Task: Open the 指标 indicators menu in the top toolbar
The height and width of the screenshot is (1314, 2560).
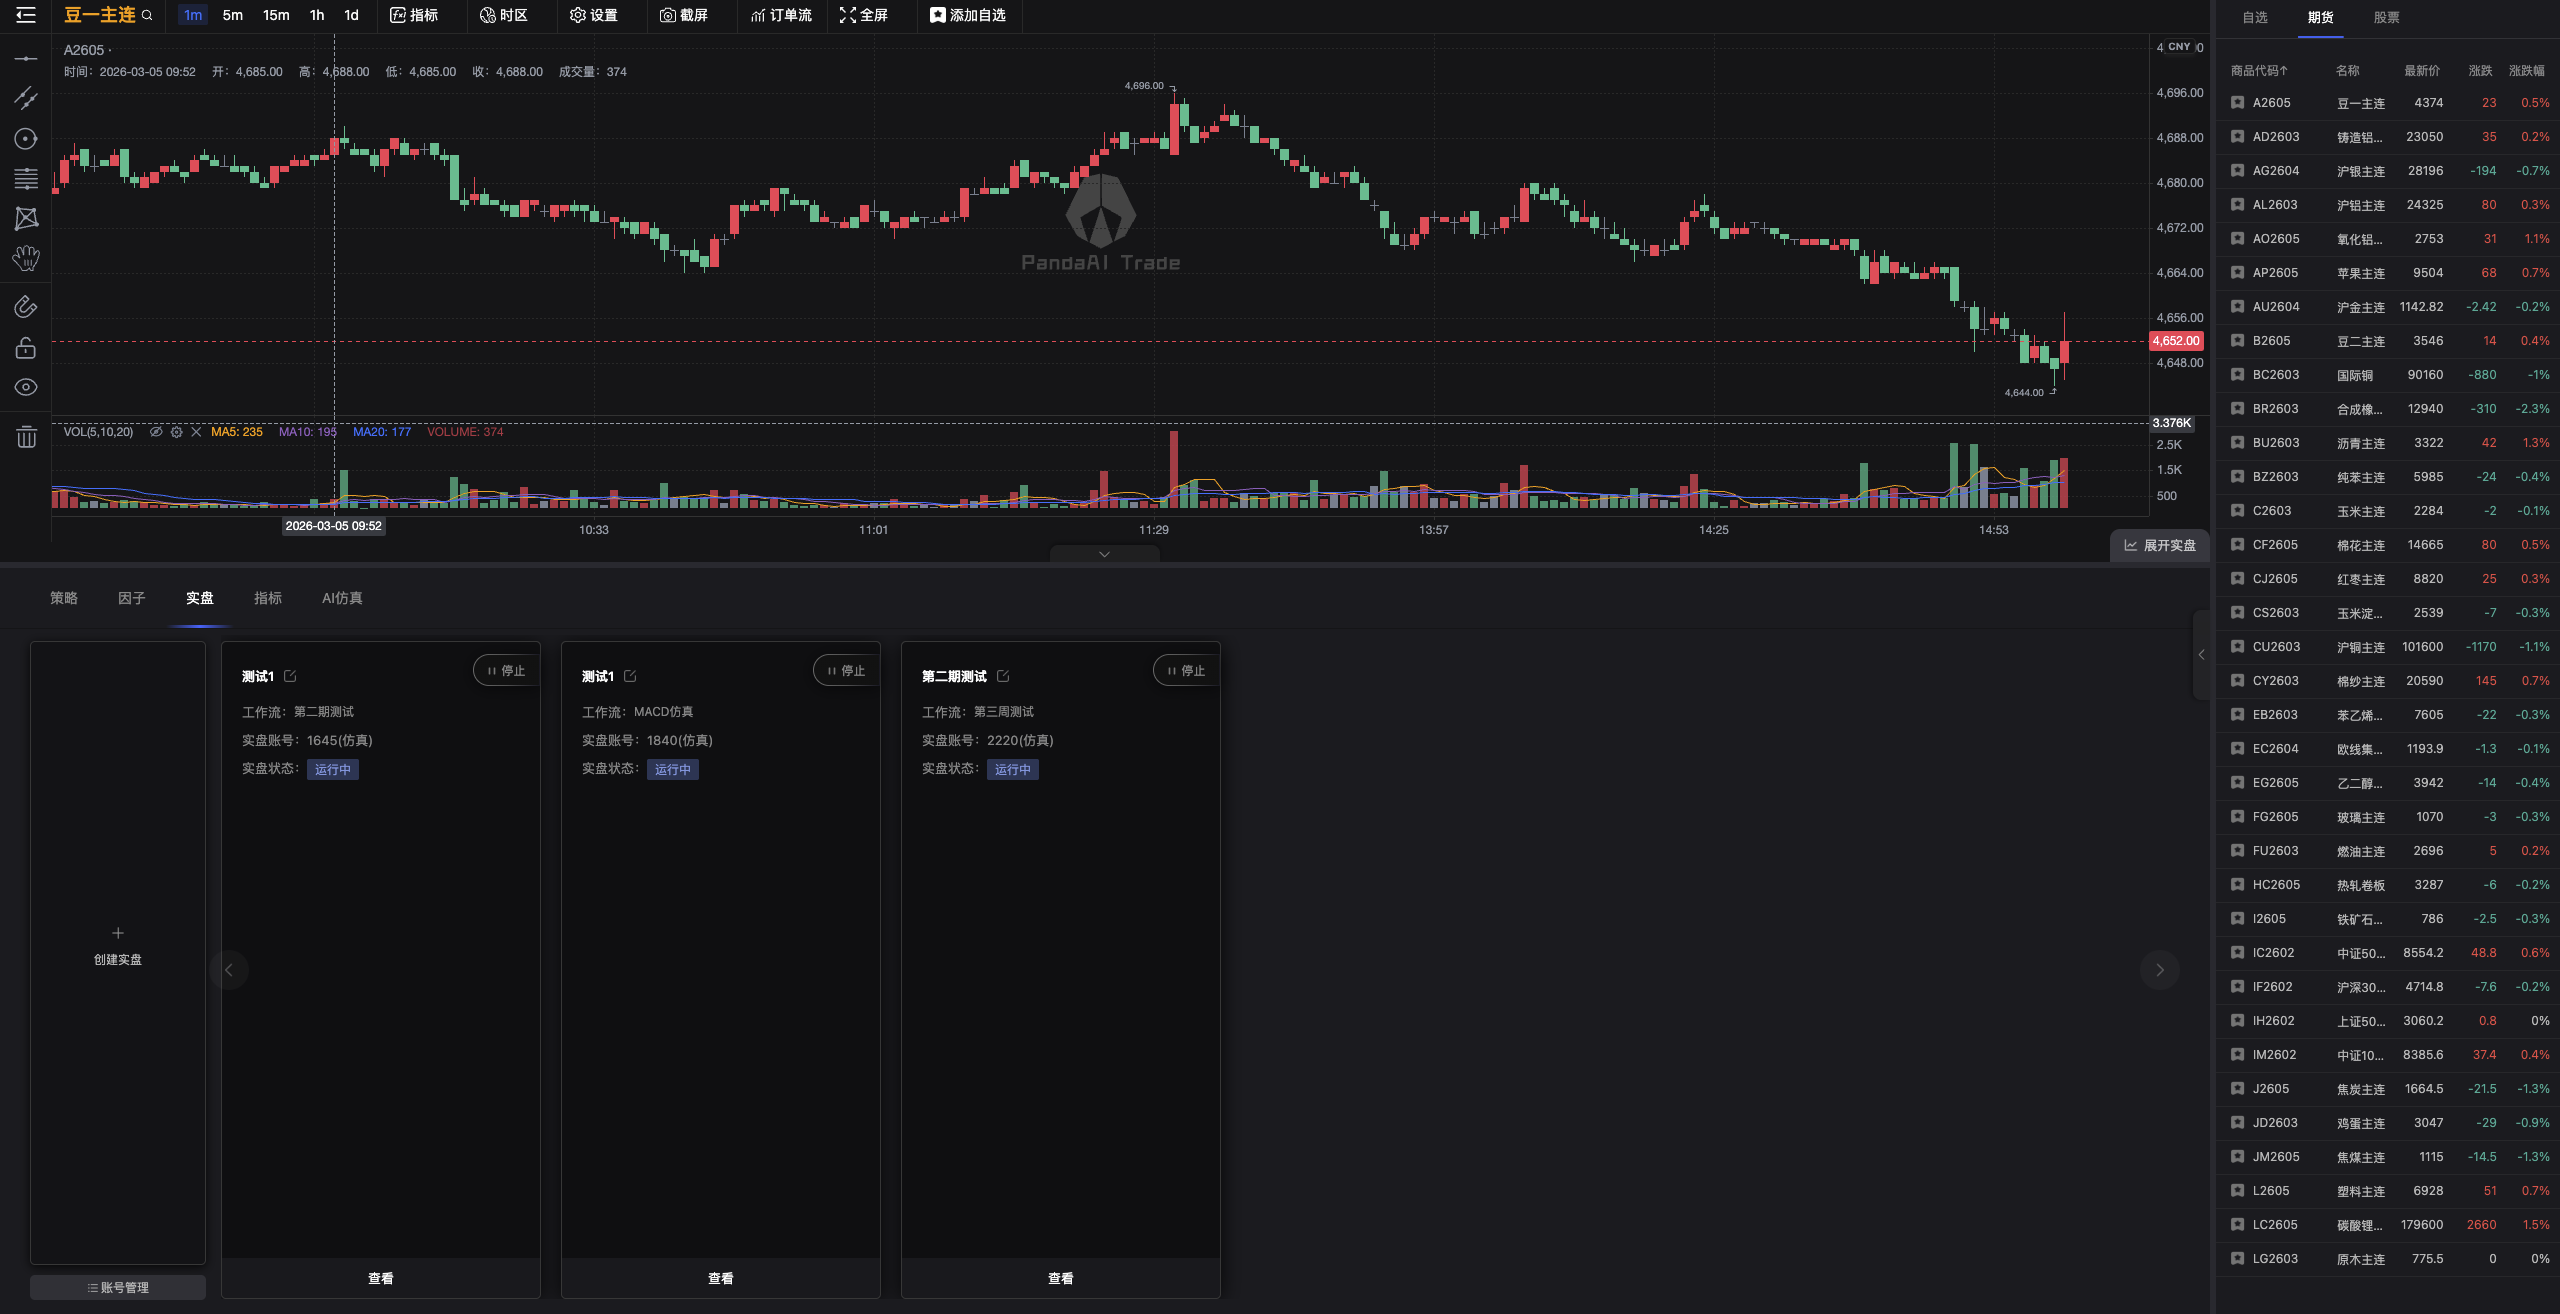Action: pyautogui.click(x=414, y=15)
